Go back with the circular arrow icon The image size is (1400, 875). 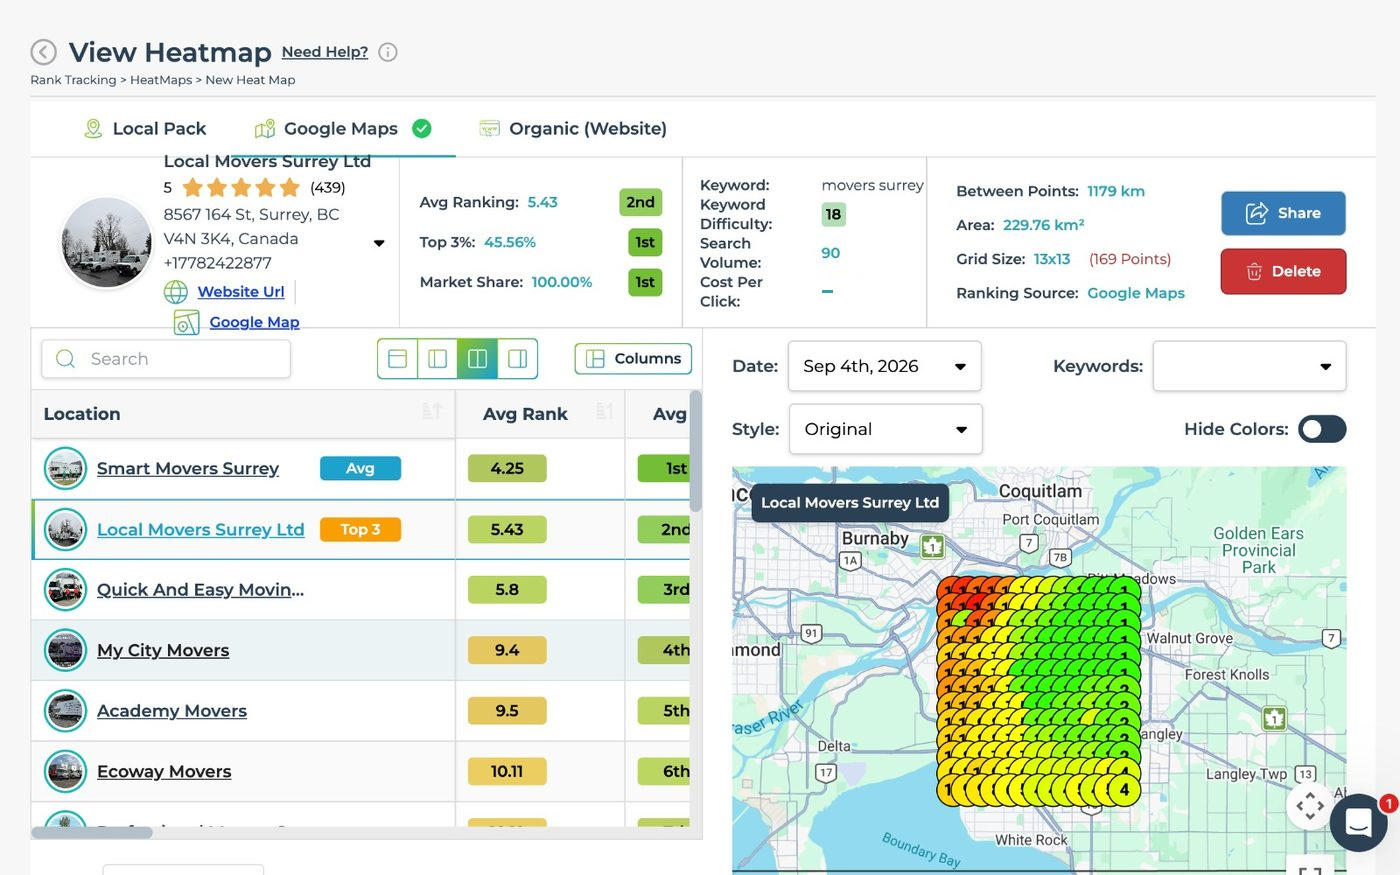tap(43, 52)
